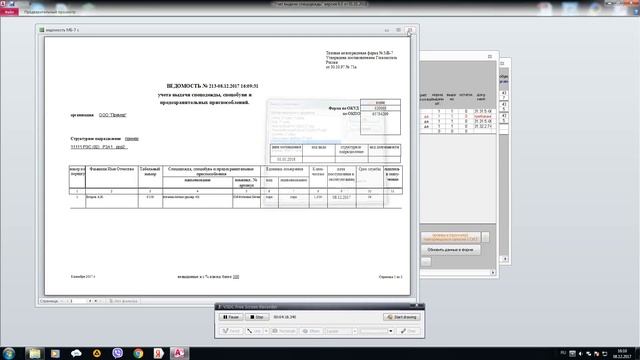640x360 pixels.
Task: Click the small button below Обновить данные
Action: tap(426, 262)
